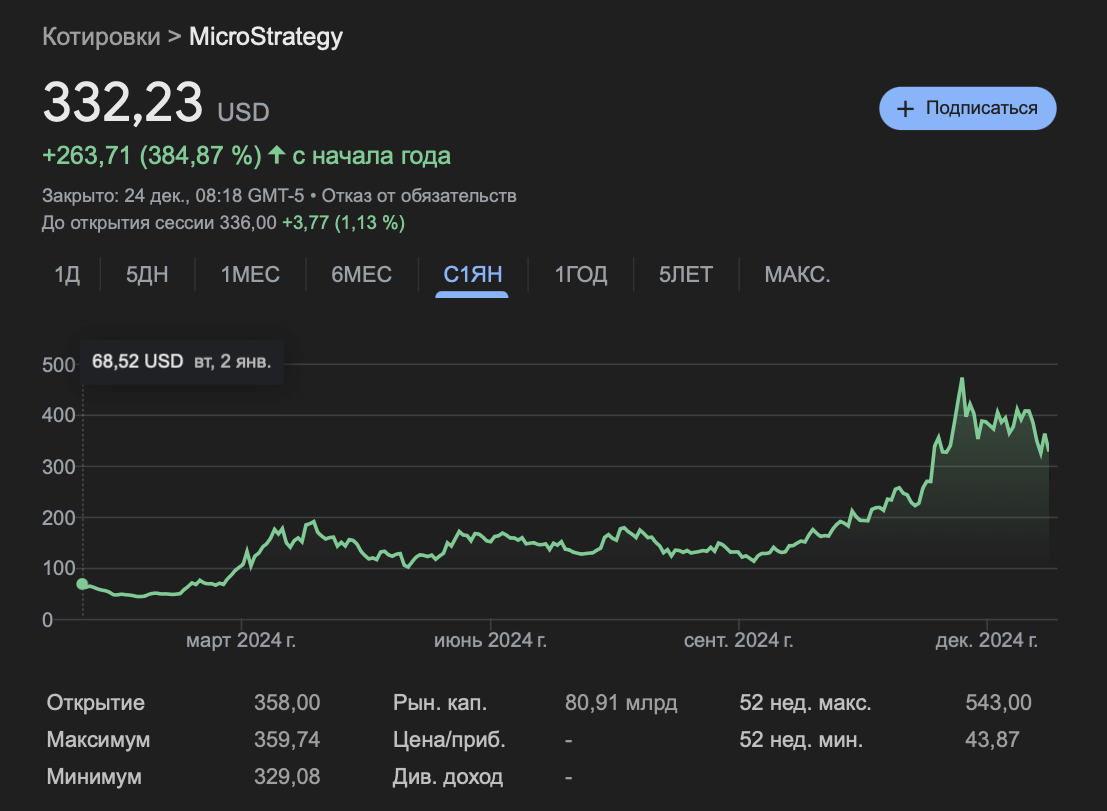
Task: Click the Цена/приб. label
Action: (449, 740)
